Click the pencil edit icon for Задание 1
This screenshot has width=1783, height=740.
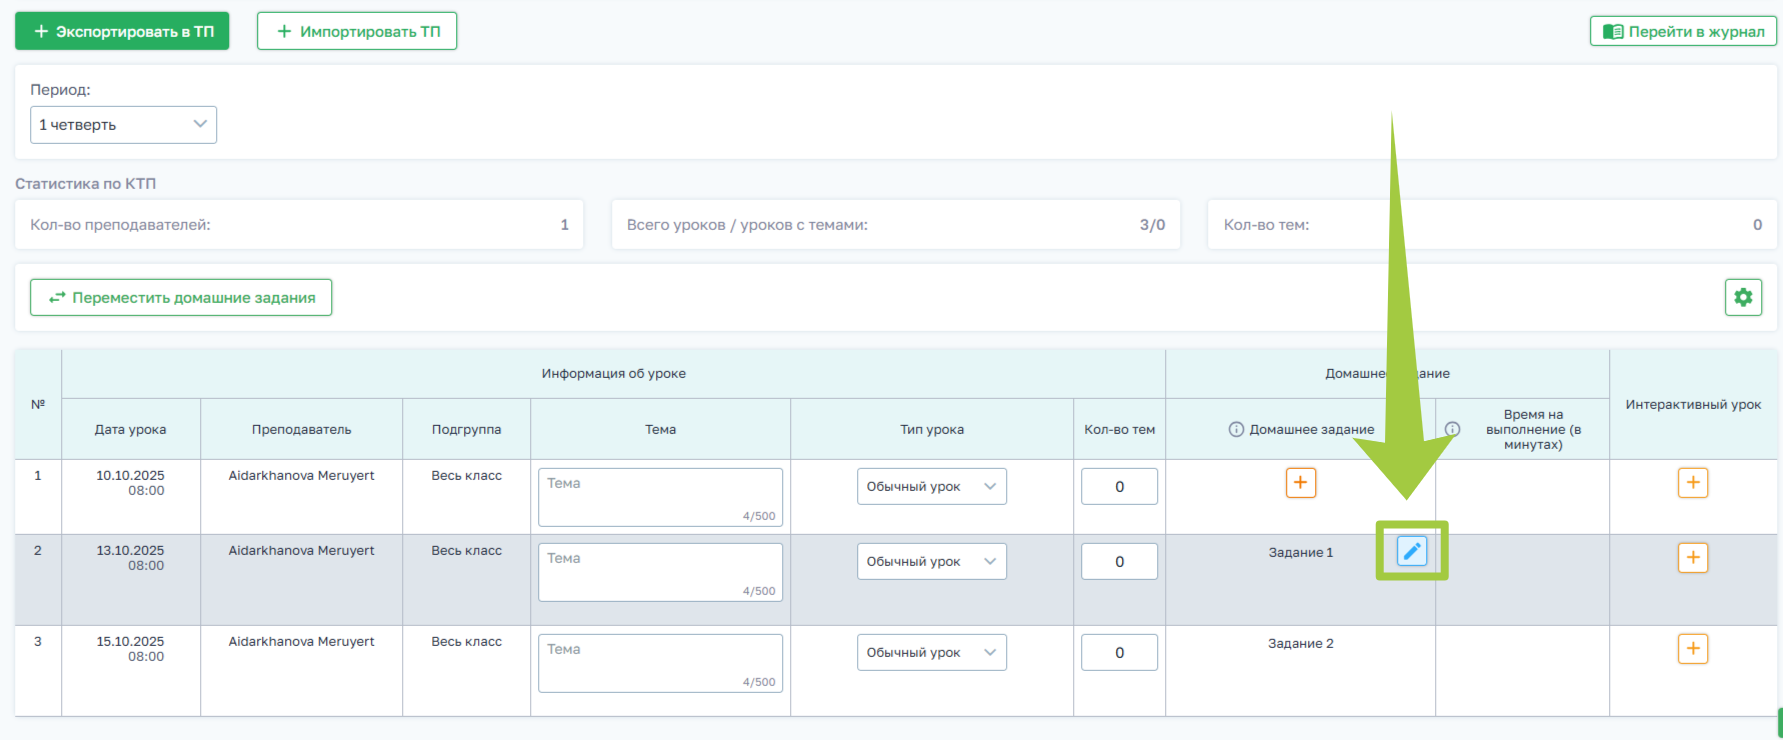coord(1411,551)
